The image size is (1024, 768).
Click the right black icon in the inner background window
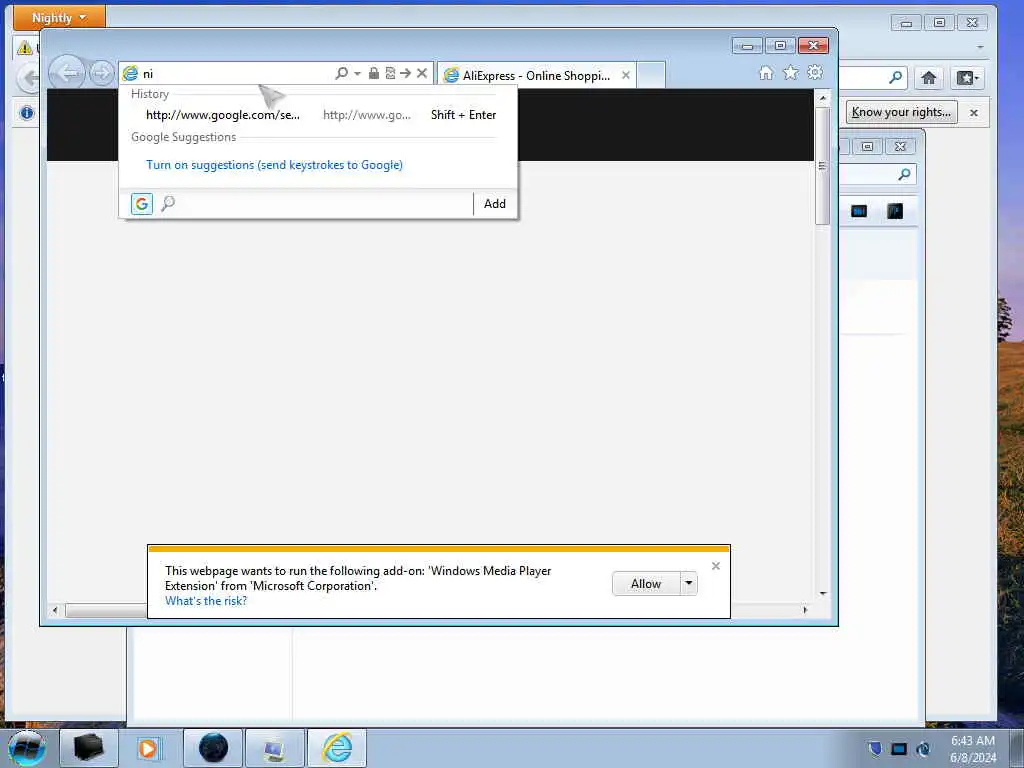(x=895, y=211)
